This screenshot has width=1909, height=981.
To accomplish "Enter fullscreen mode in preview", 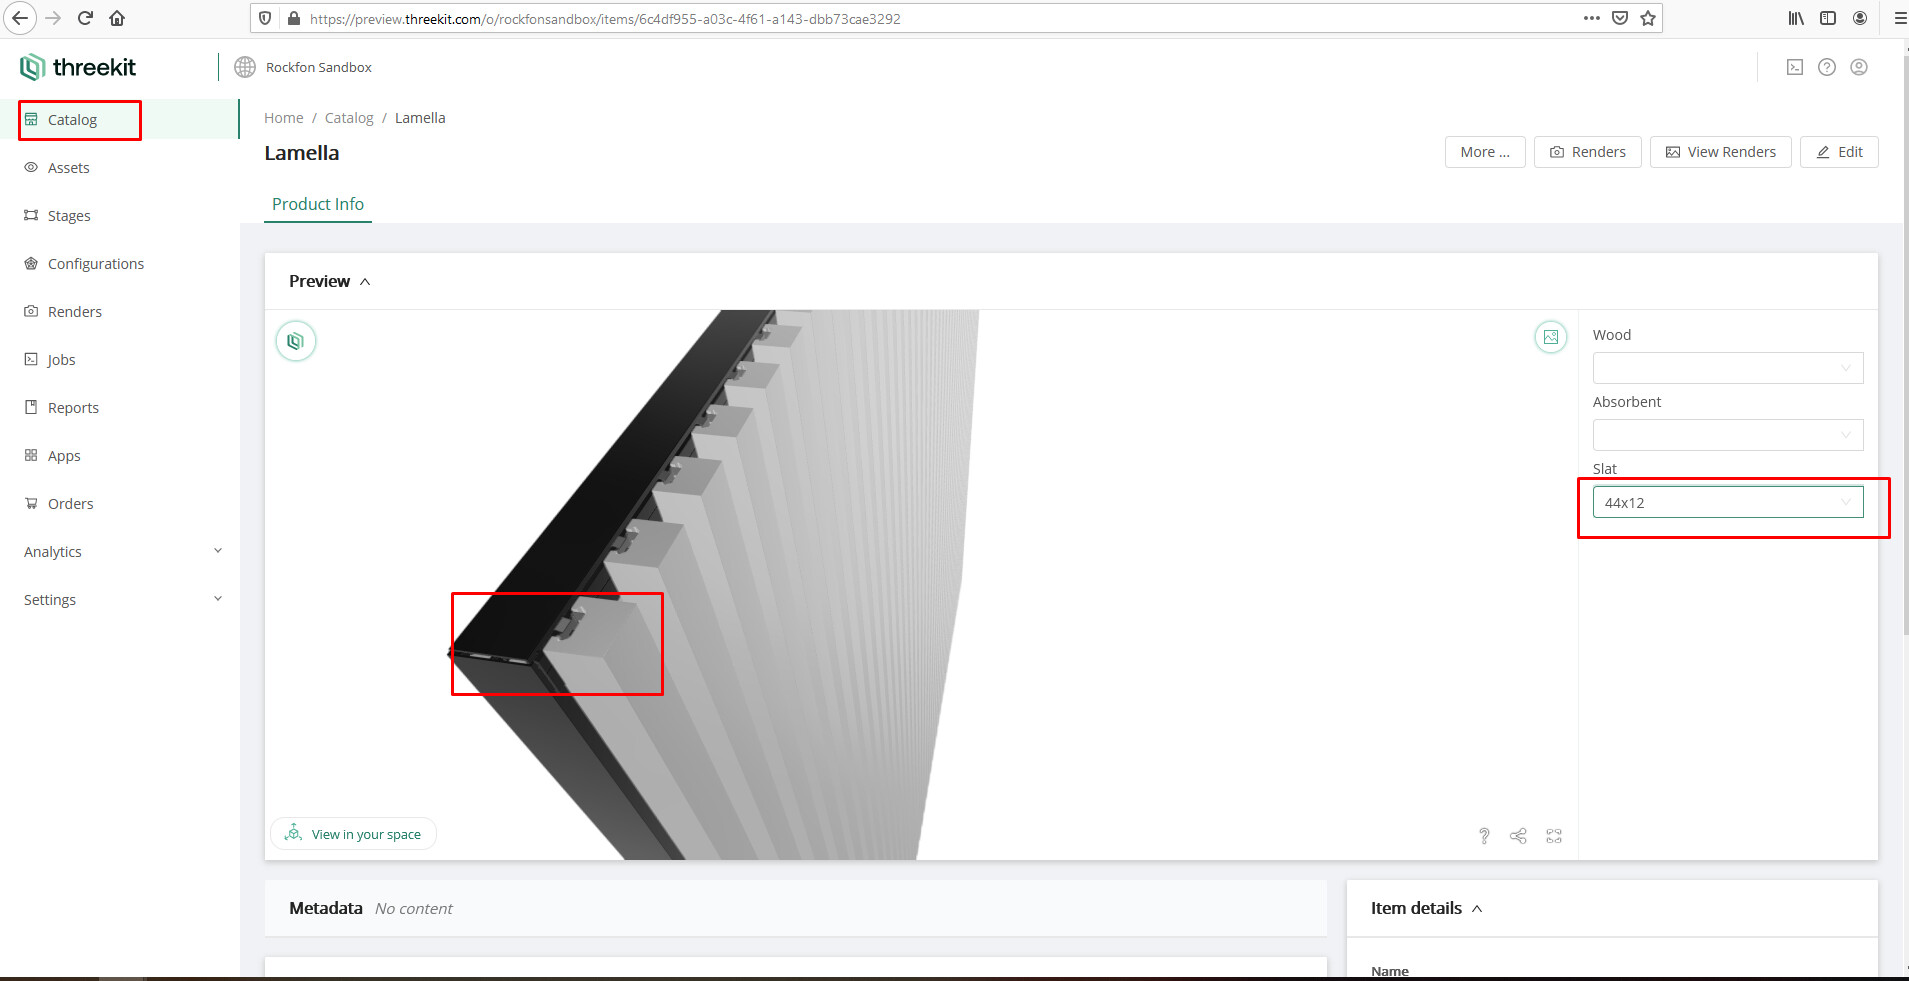I will point(1553,836).
